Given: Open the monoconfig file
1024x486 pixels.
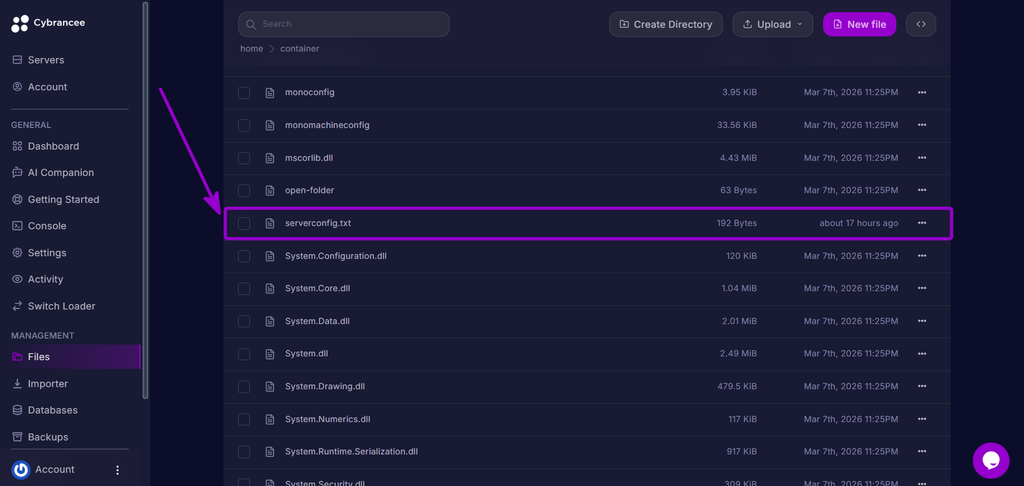Looking at the screenshot, I should [310, 93].
